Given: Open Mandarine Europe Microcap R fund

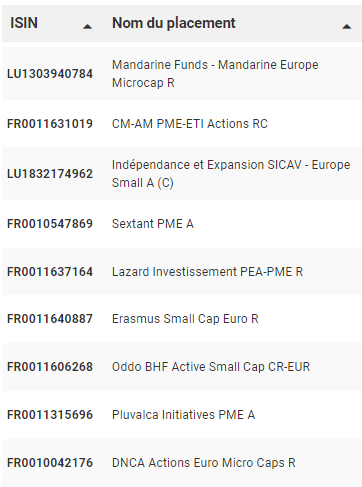Looking at the screenshot, I should point(215,74).
